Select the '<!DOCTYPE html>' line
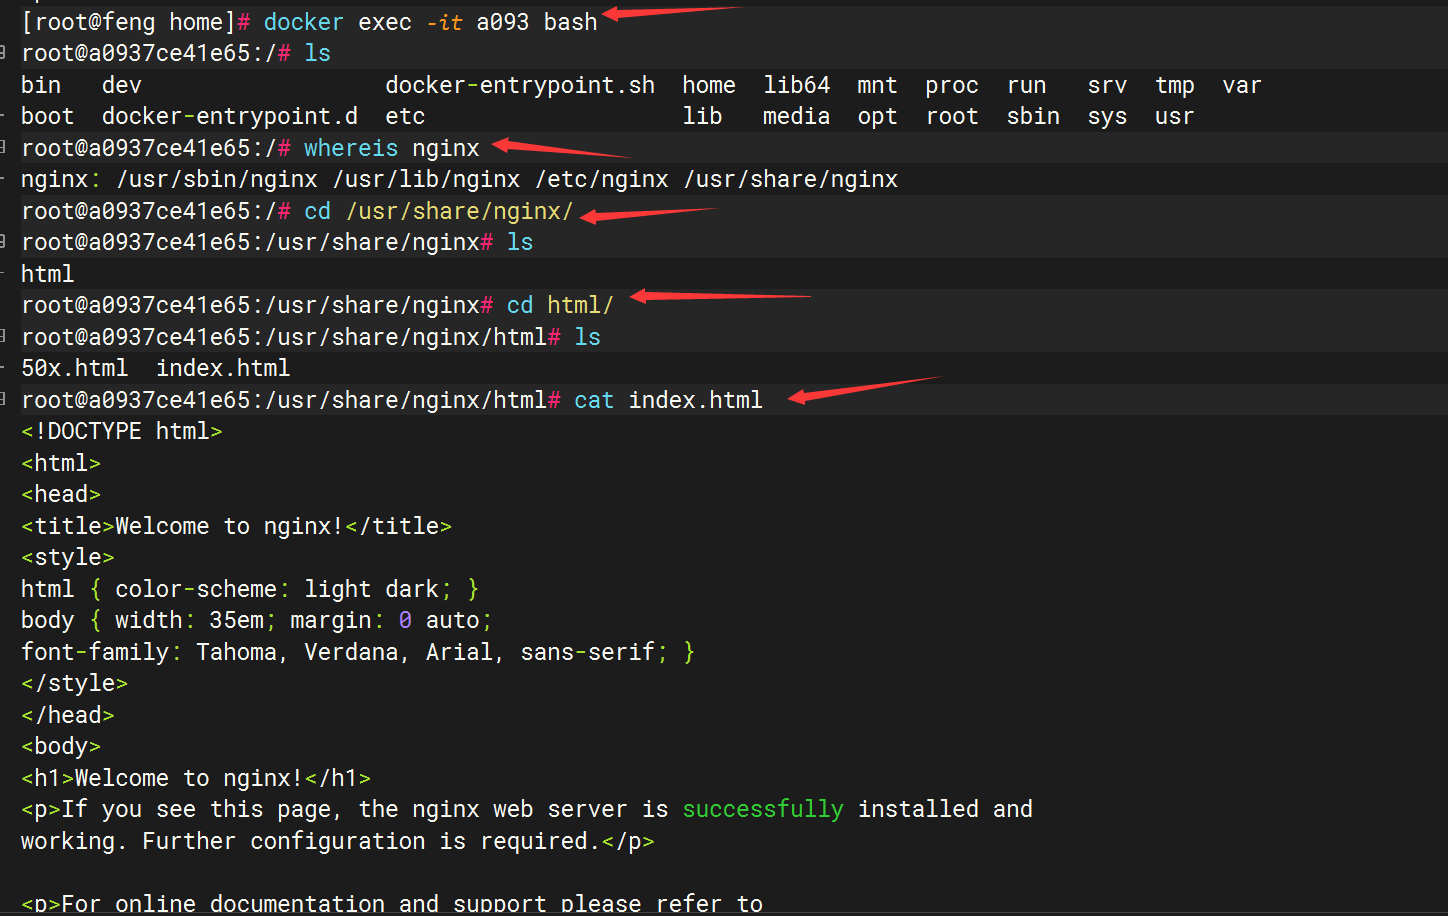Screen dimensions: 1448x916 [122, 431]
